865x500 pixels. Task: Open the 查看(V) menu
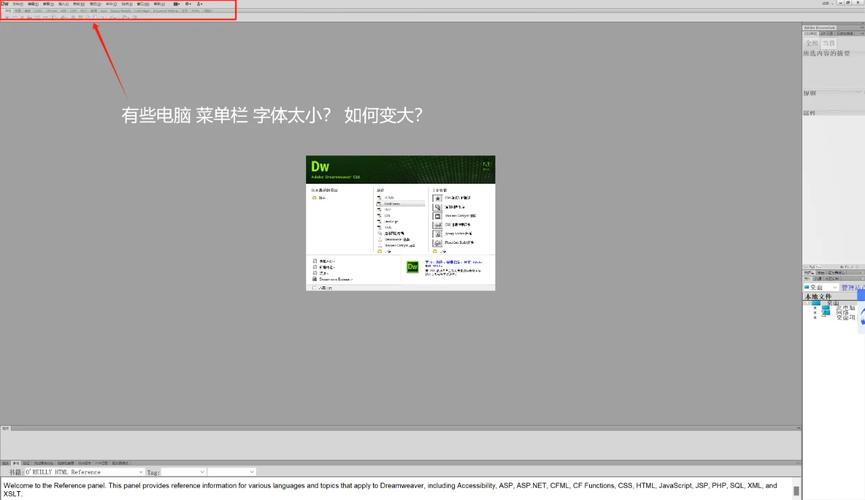[x=48, y=4]
